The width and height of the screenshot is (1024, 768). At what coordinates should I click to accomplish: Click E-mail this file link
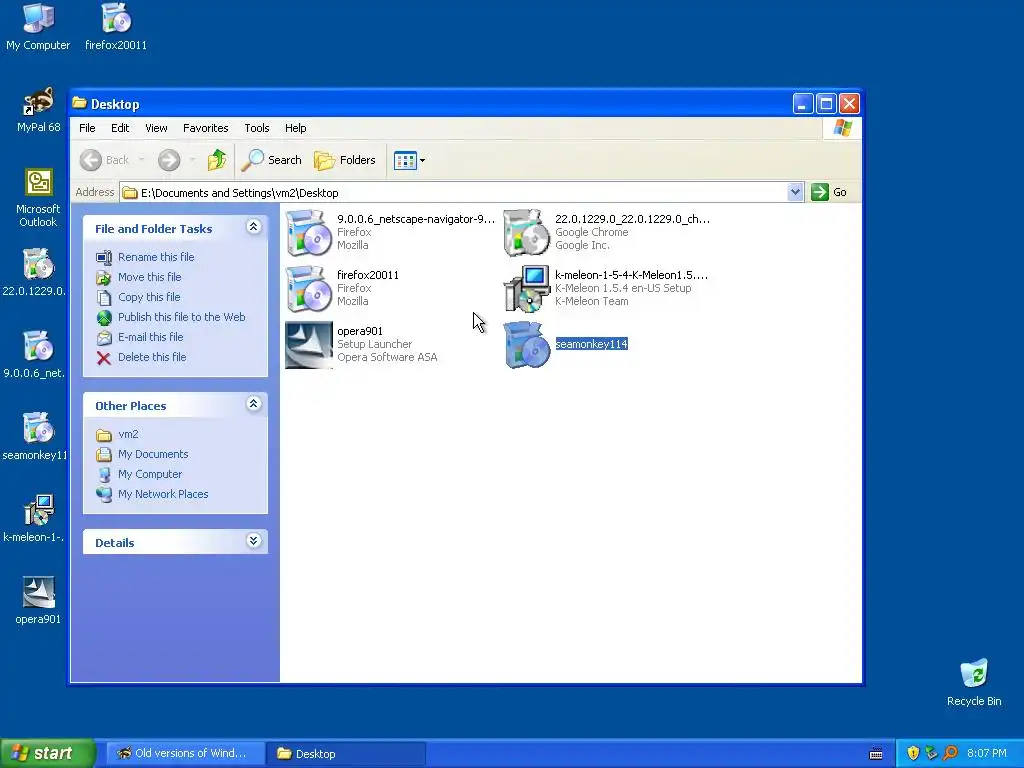(150, 337)
